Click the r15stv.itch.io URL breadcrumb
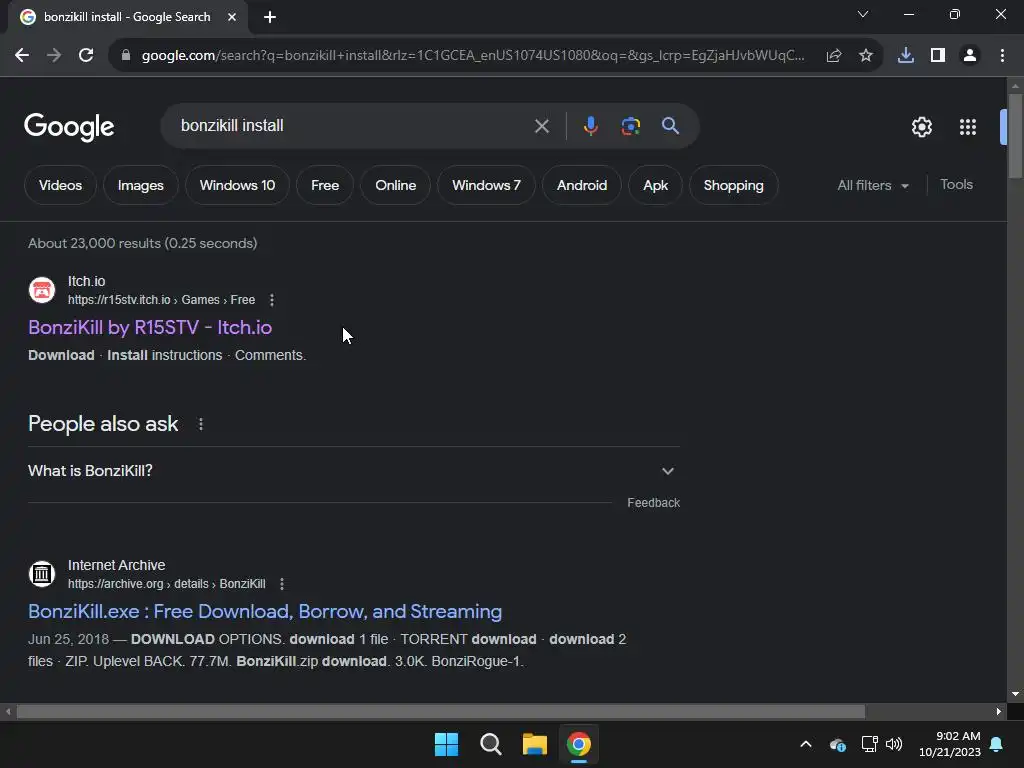Viewport: 1024px width, 768px height. coord(161,300)
